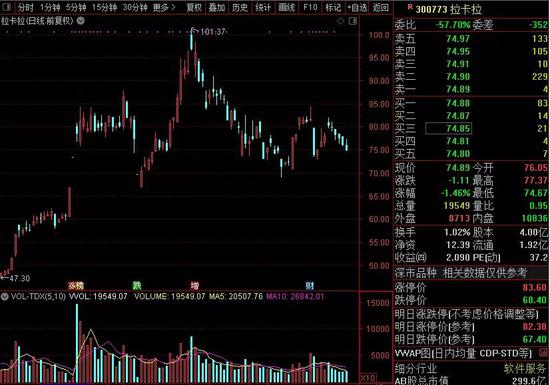Select the 买四 74.81 row
This screenshot has width=550, height=385.
471,141
